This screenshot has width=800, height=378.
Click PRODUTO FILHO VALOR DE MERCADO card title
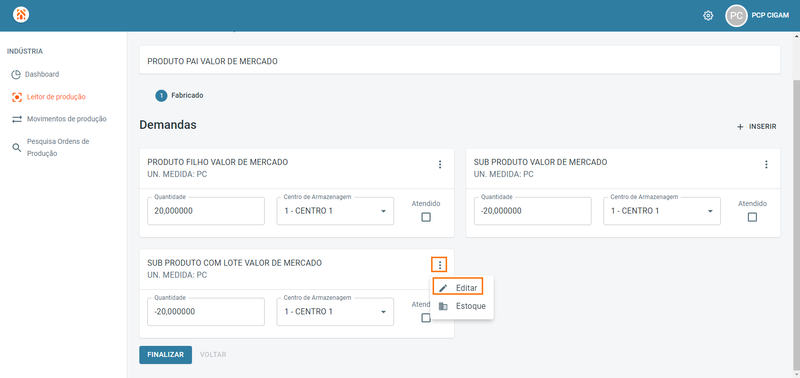[x=218, y=162]
